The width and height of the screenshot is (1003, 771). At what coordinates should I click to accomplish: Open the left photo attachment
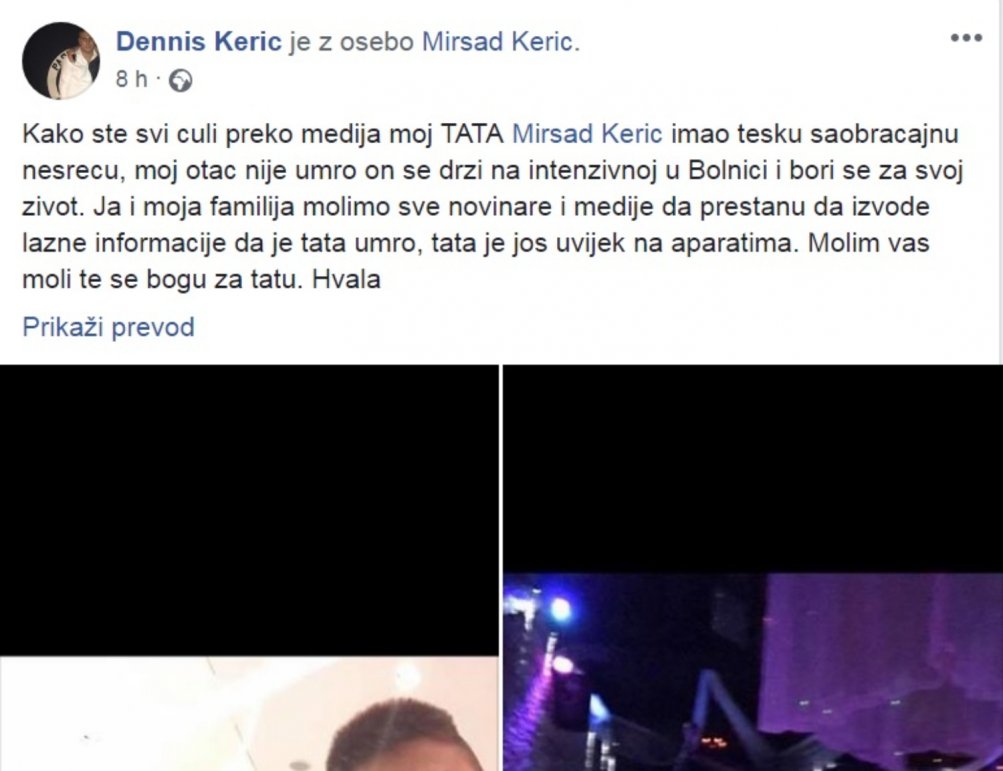[x=249, y=568]
